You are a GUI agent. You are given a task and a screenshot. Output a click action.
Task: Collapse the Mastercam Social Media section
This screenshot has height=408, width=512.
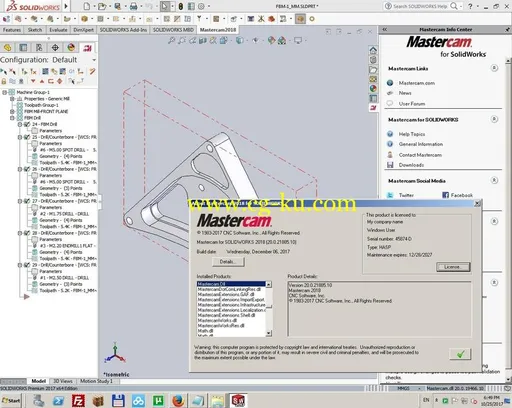click(494, 180)
